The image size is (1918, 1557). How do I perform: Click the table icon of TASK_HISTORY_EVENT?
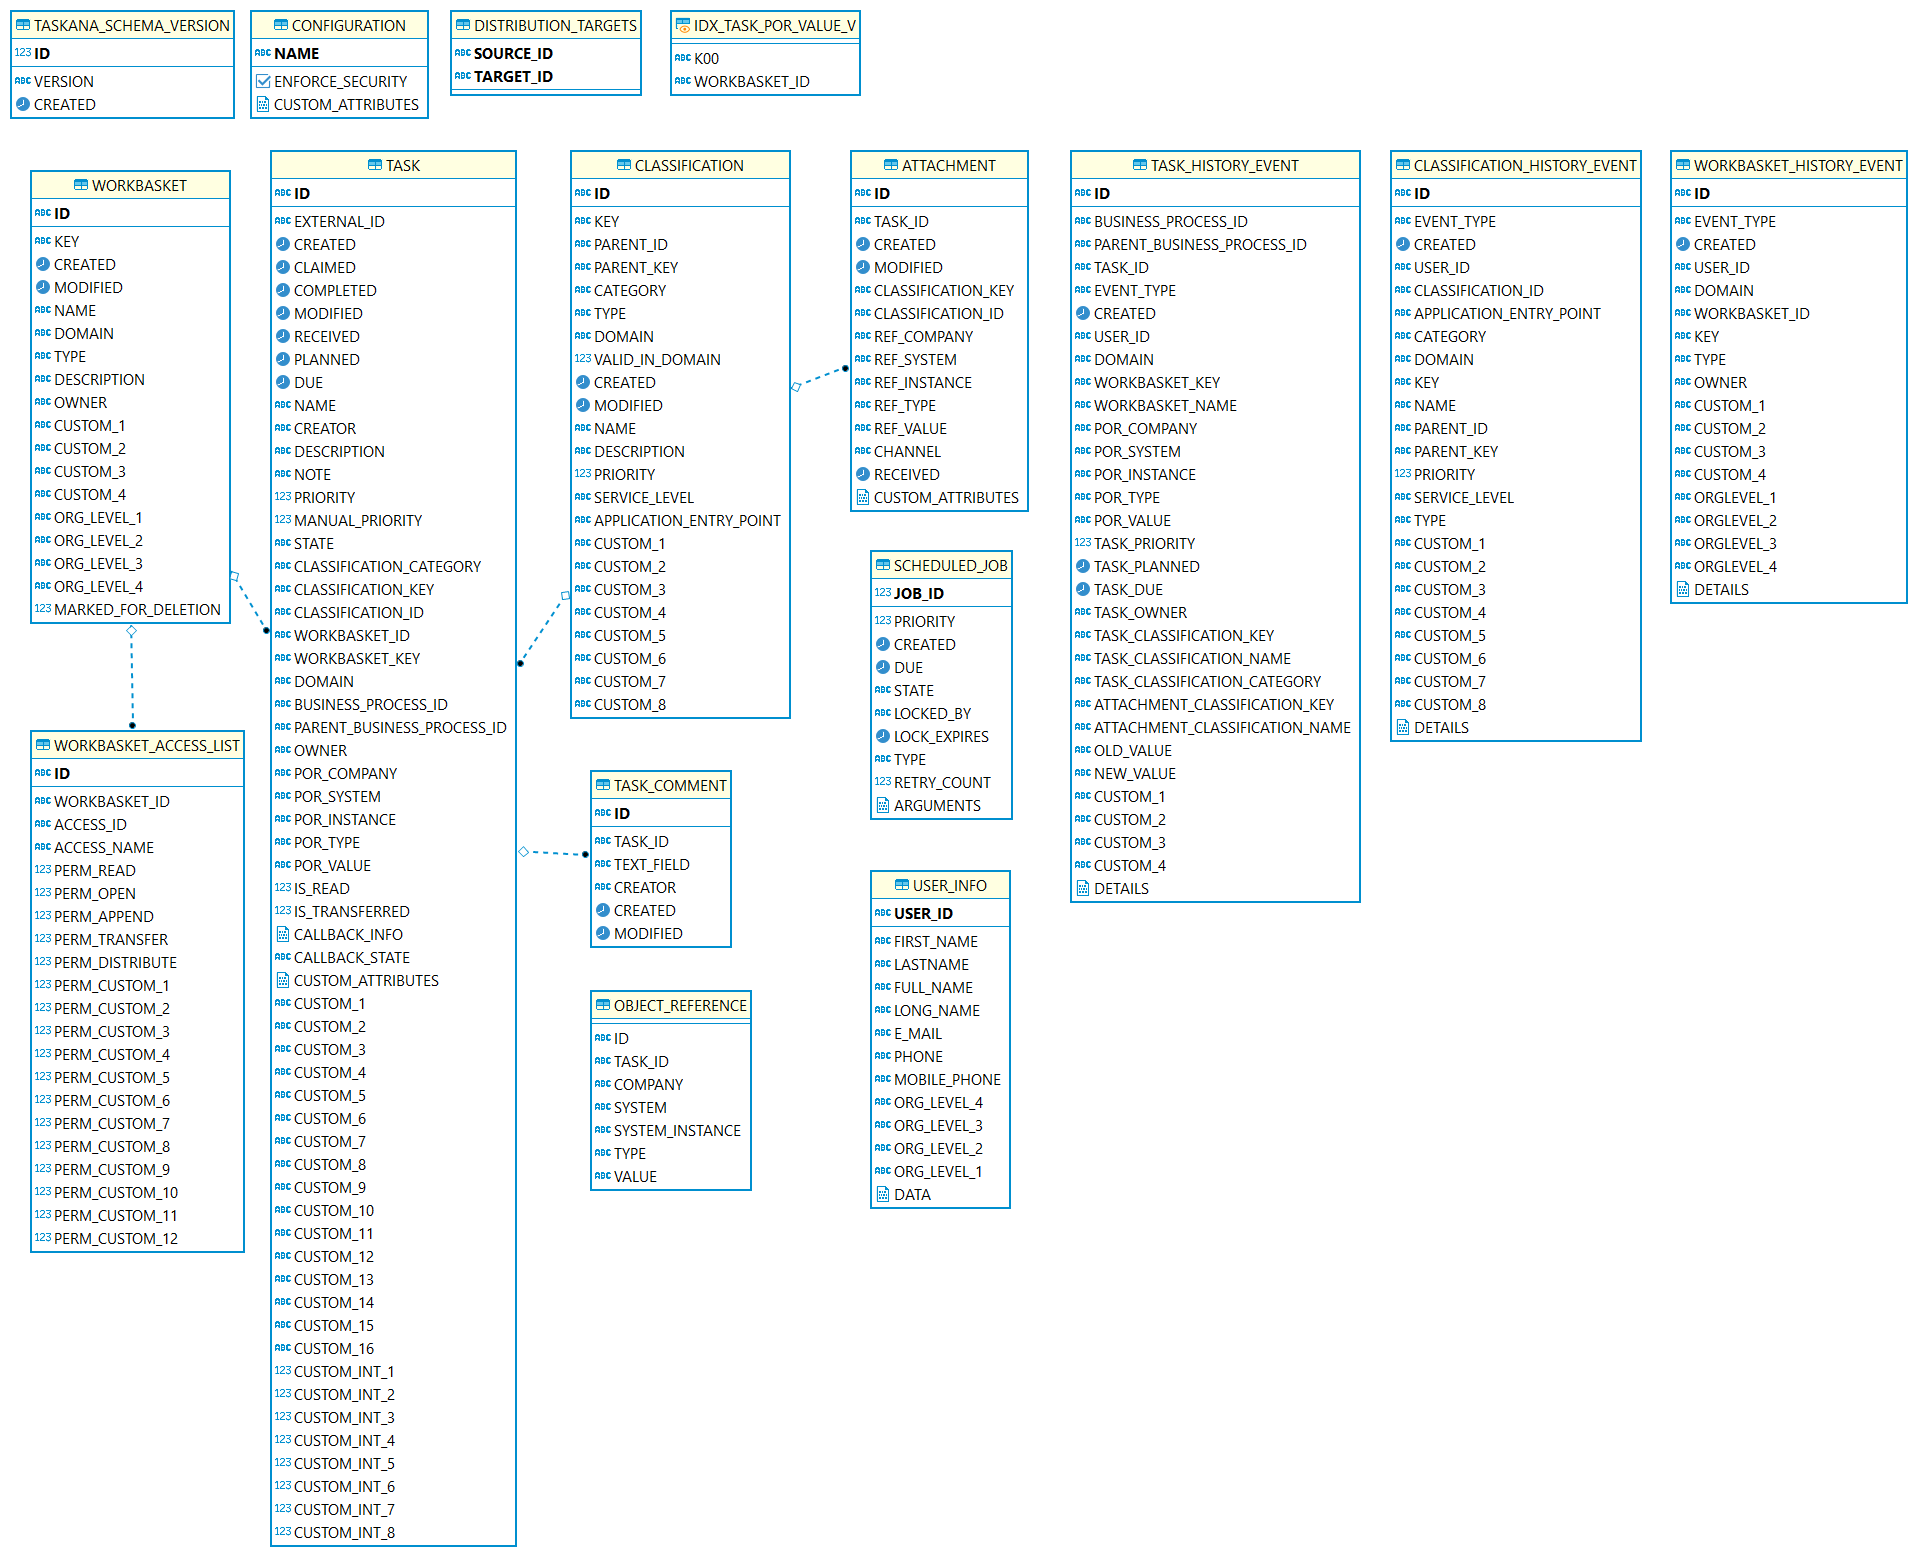(1140, 165)
